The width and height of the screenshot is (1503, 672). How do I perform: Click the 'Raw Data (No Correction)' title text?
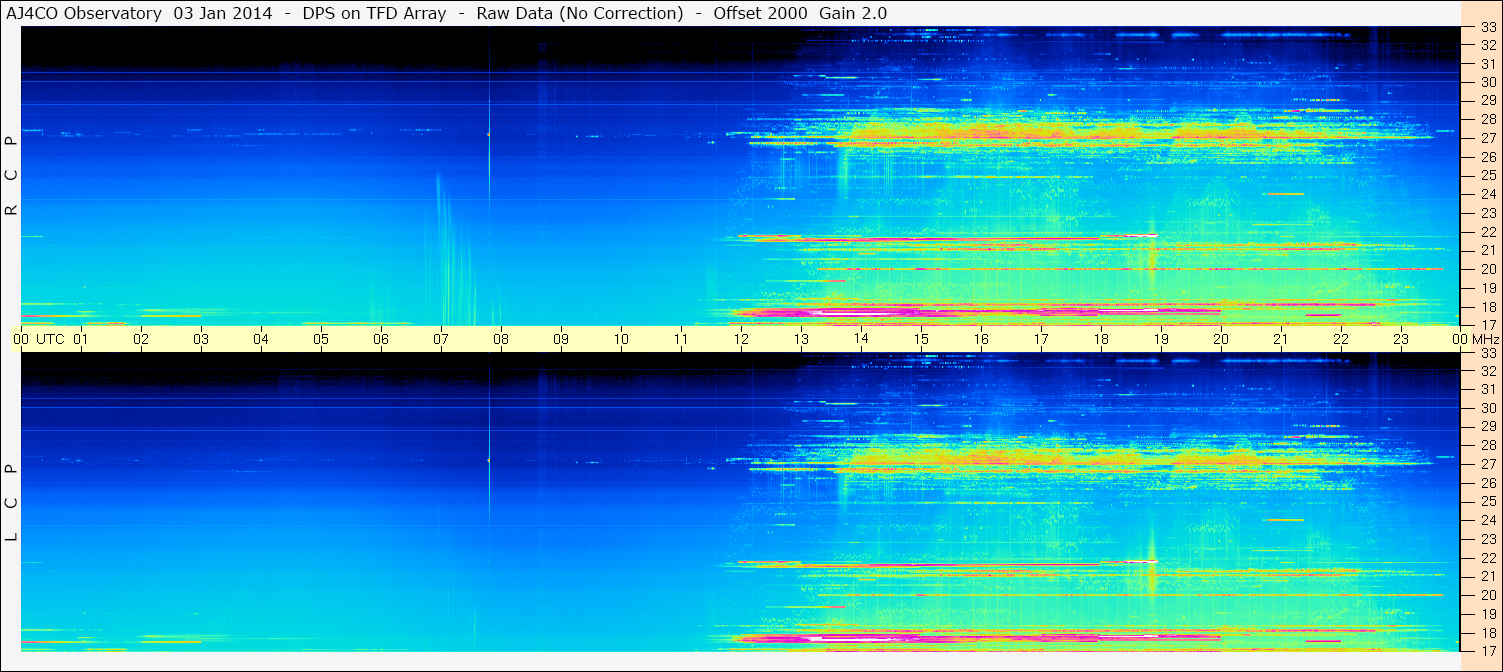(579, 13)
